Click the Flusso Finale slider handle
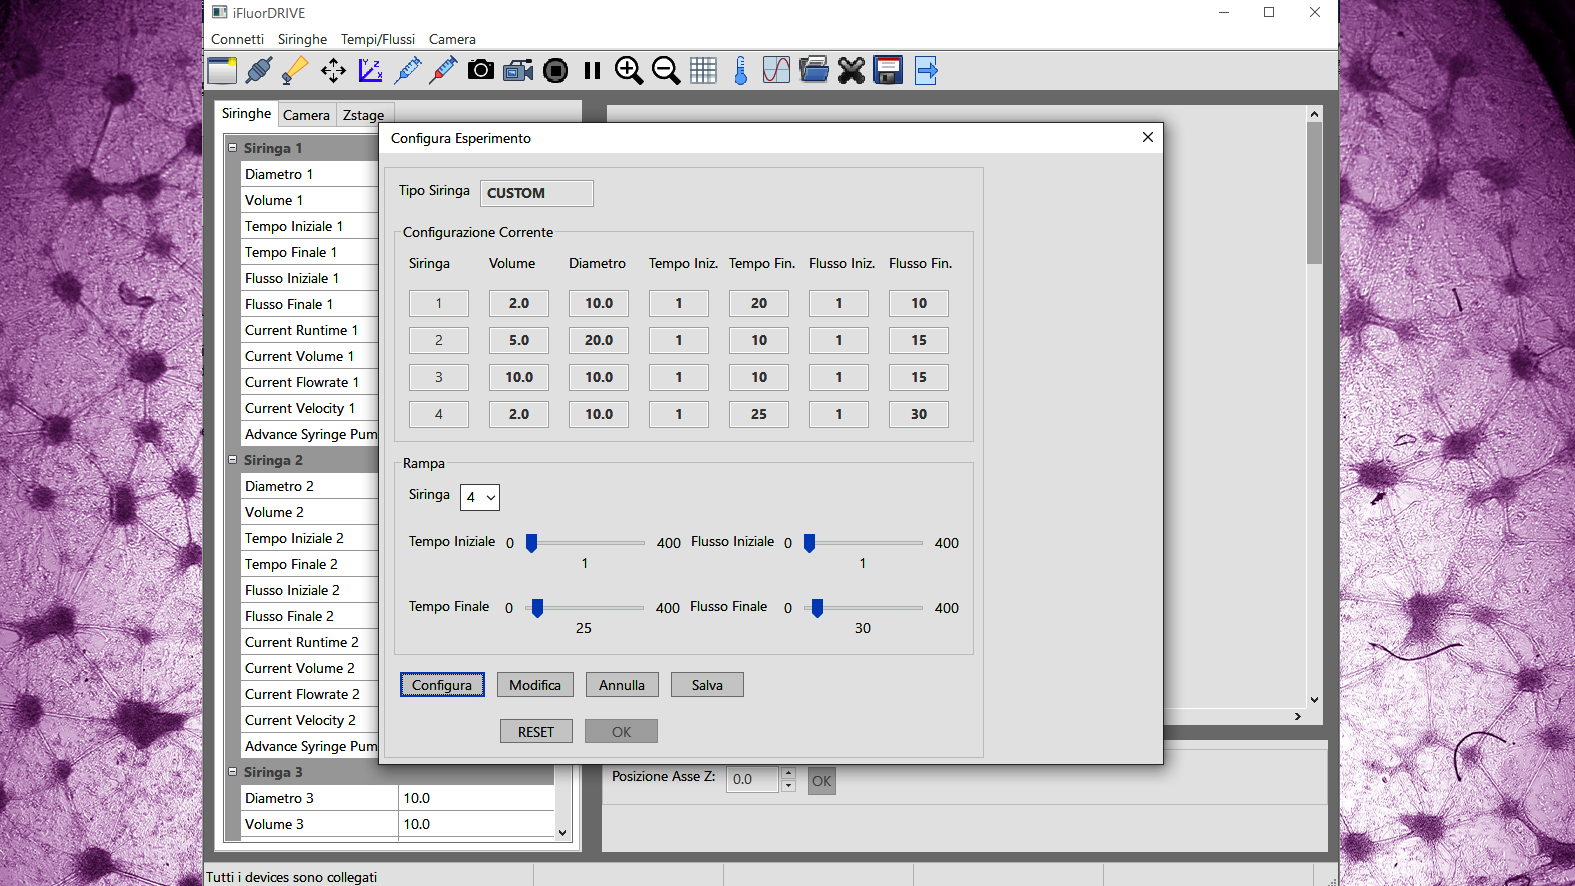Viewport: 1575px width, 886px height. coord(817,608)
